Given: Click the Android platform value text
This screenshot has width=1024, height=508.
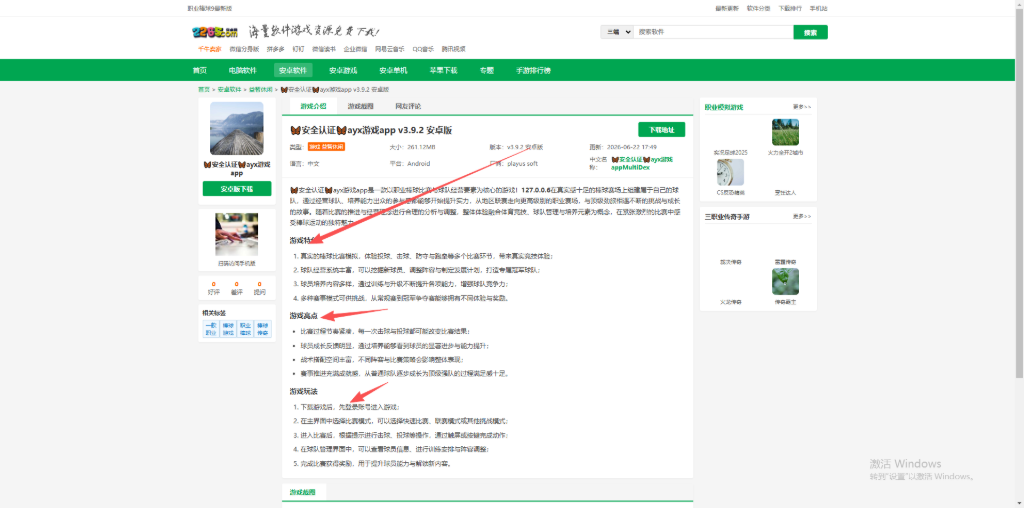Looking at the screenshot, I should [x=419, y=164].
